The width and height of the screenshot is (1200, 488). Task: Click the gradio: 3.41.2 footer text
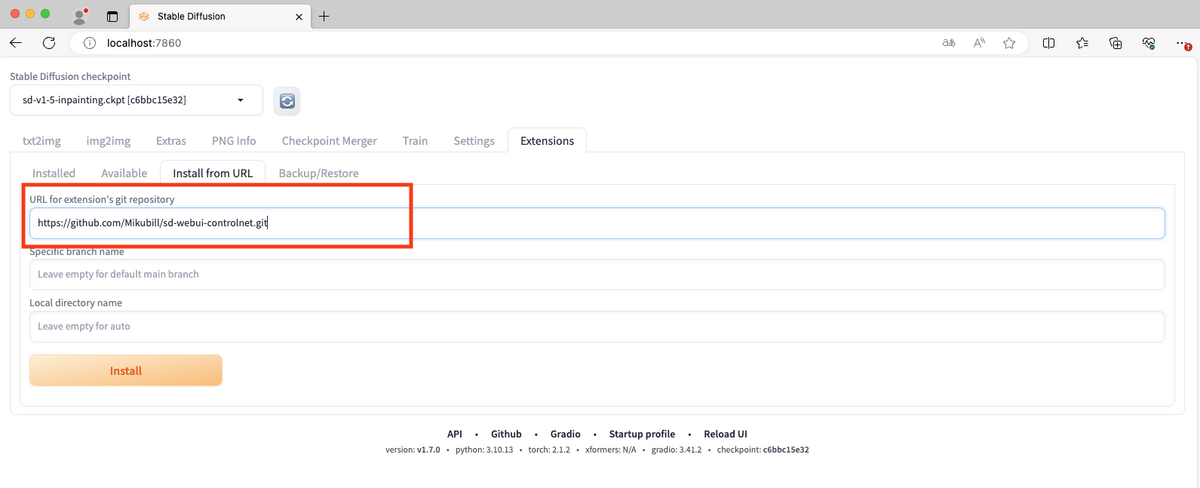click(x=675, y=450)
